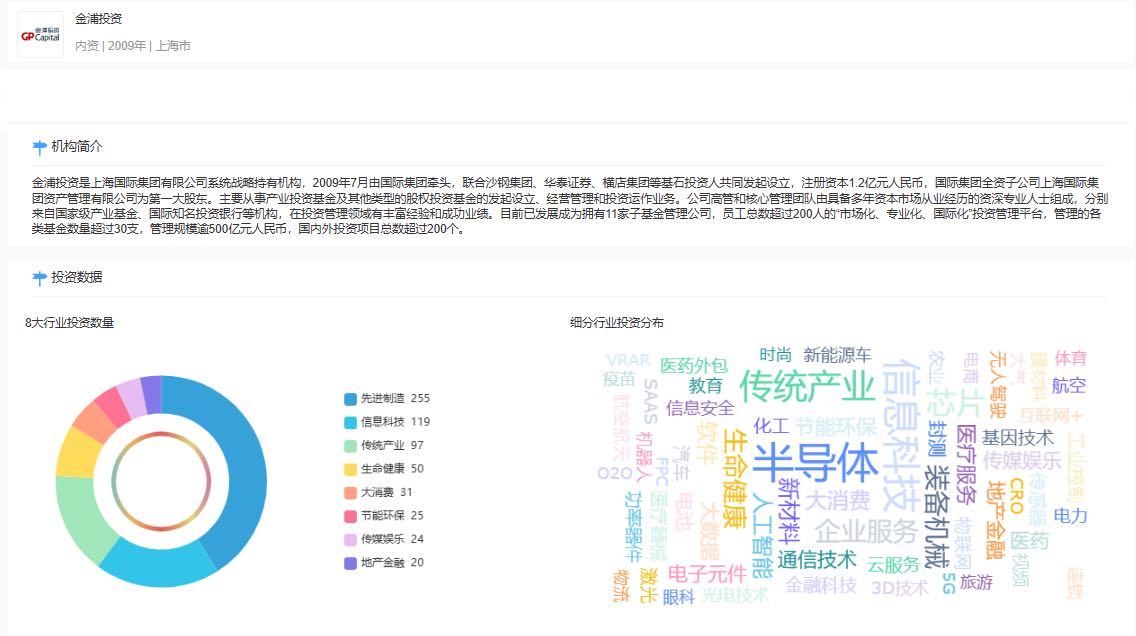1136x636 pixels.
Task: Click 半导体 in the word cloud
Action: (814, 461)
